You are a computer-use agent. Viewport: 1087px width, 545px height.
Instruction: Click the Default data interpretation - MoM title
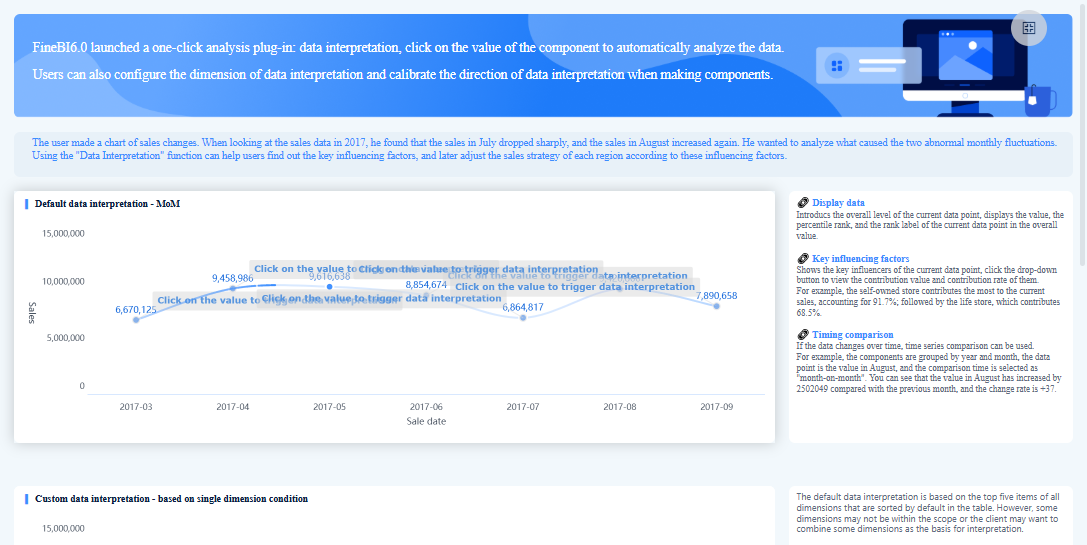pos(107,204)
